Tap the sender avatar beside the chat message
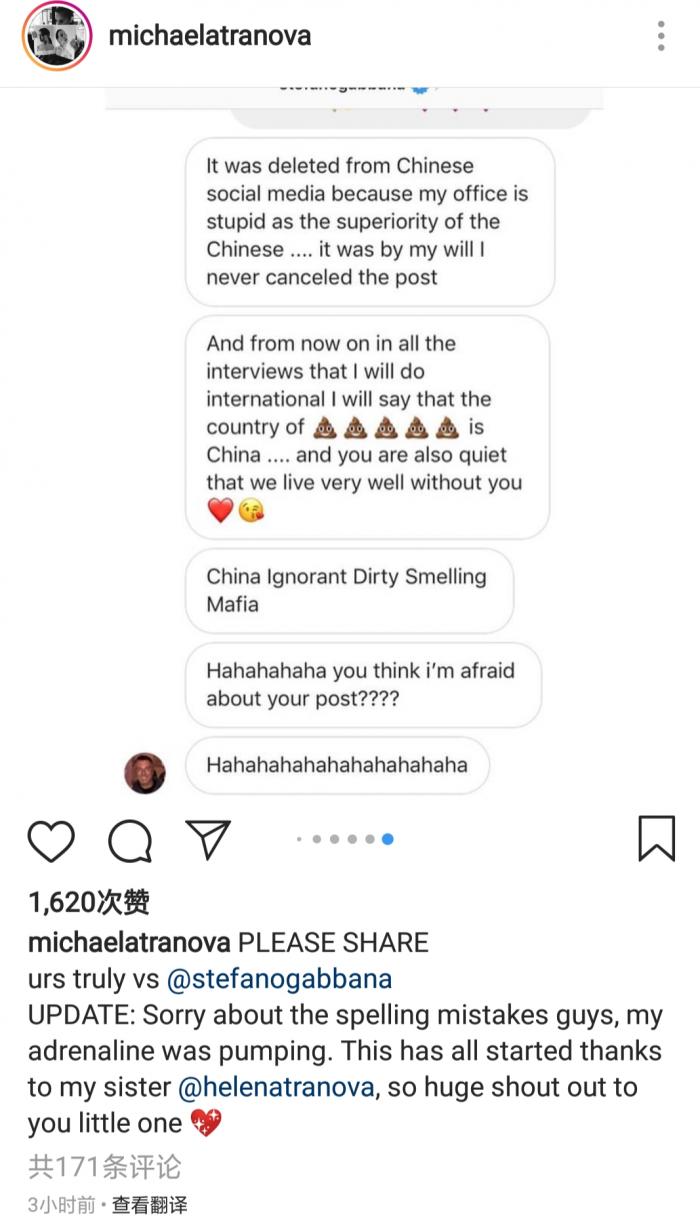The width and height of the screenshot is (700, 1223). [145, 772]
